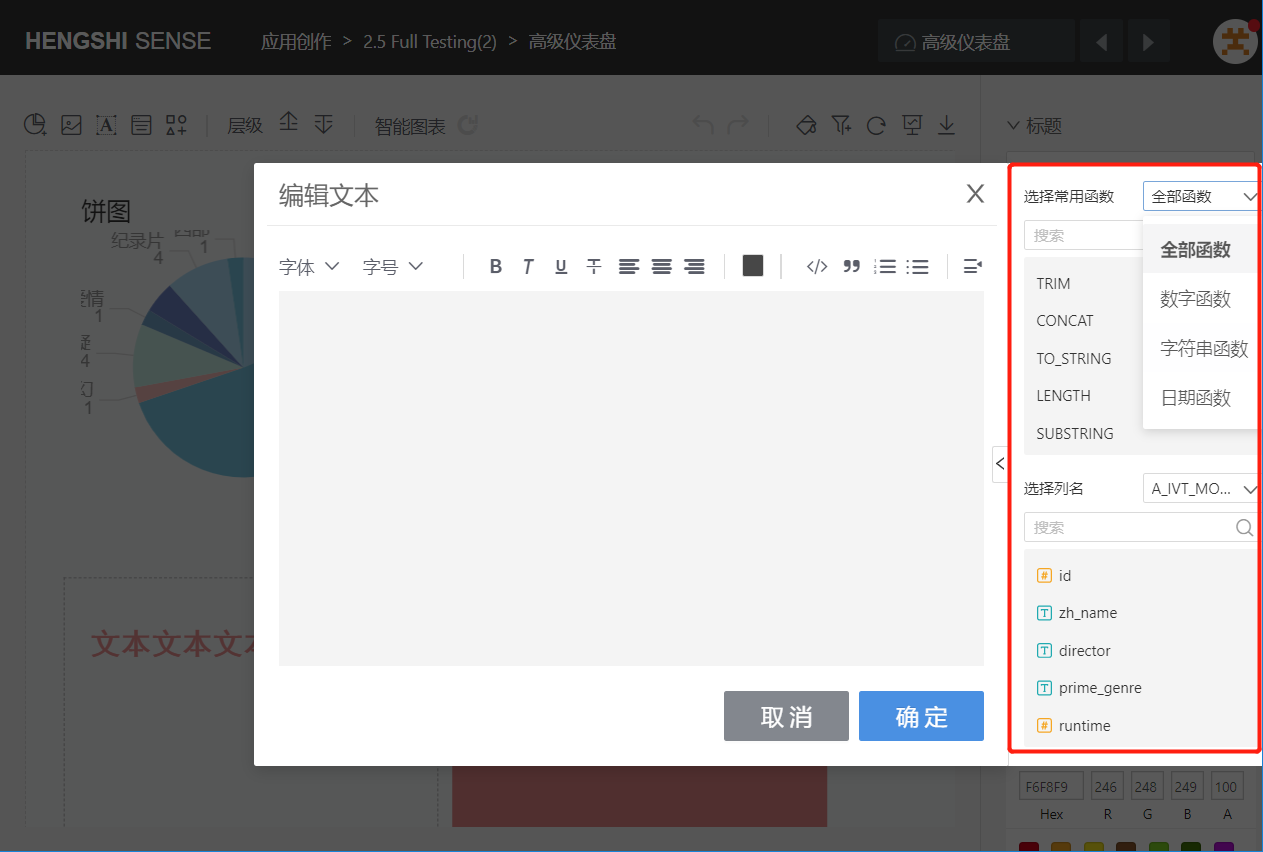Toggle bold formatting in text editor
This screenshot has width=1263, height=852.
coord(495,267)
